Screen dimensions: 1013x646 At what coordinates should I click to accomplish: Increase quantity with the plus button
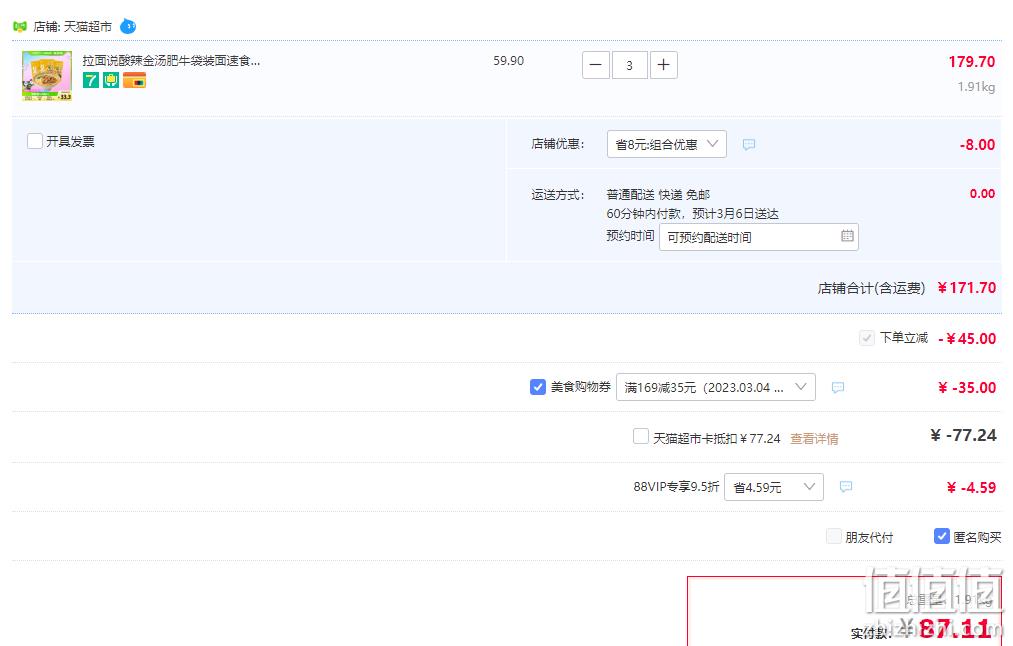(663, 65)
